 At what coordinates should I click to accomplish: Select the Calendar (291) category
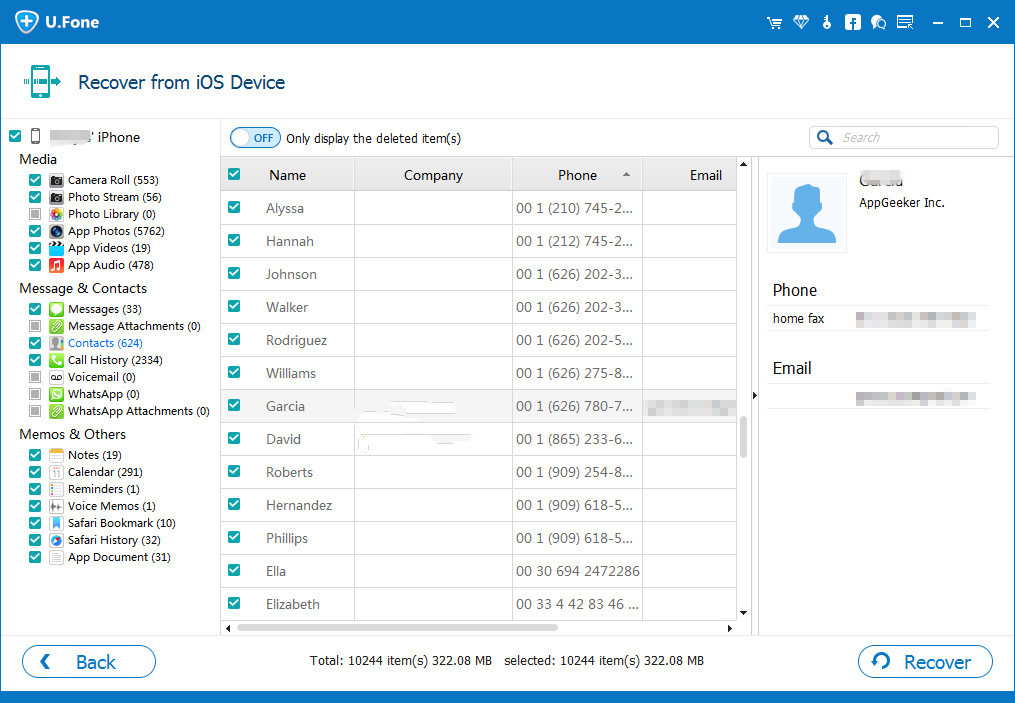[106, 472]
